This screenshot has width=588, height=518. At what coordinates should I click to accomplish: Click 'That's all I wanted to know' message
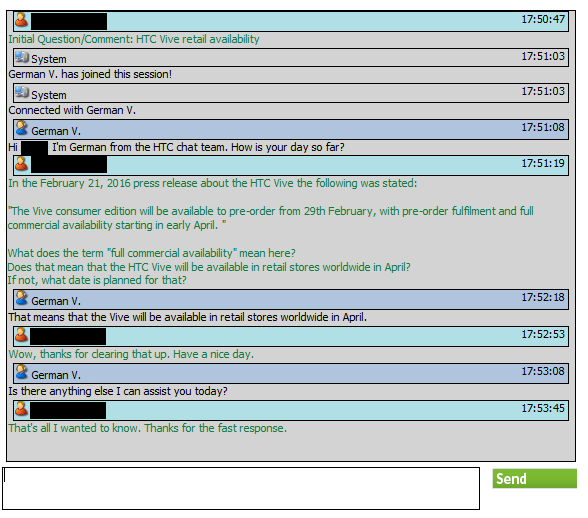(147, 428)
